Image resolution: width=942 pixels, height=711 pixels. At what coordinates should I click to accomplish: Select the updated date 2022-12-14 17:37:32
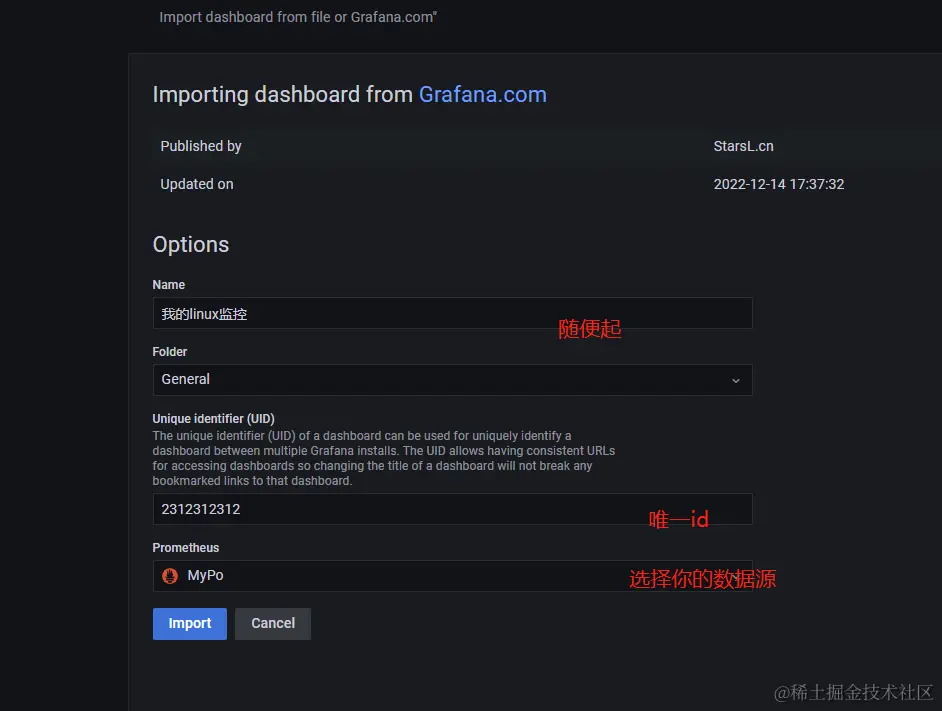[779, 184]
